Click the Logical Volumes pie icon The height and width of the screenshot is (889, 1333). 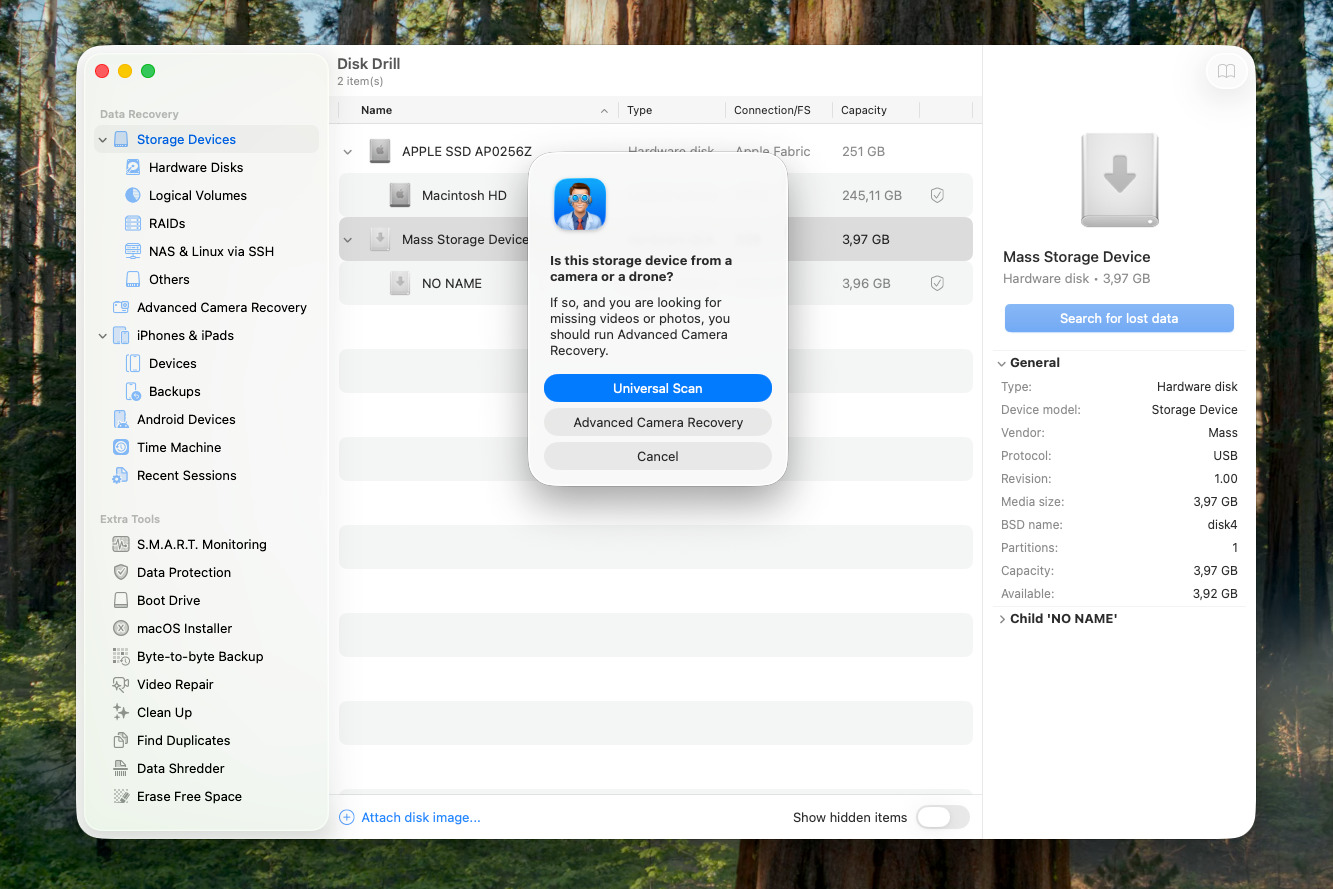click(x=133, y=195)
